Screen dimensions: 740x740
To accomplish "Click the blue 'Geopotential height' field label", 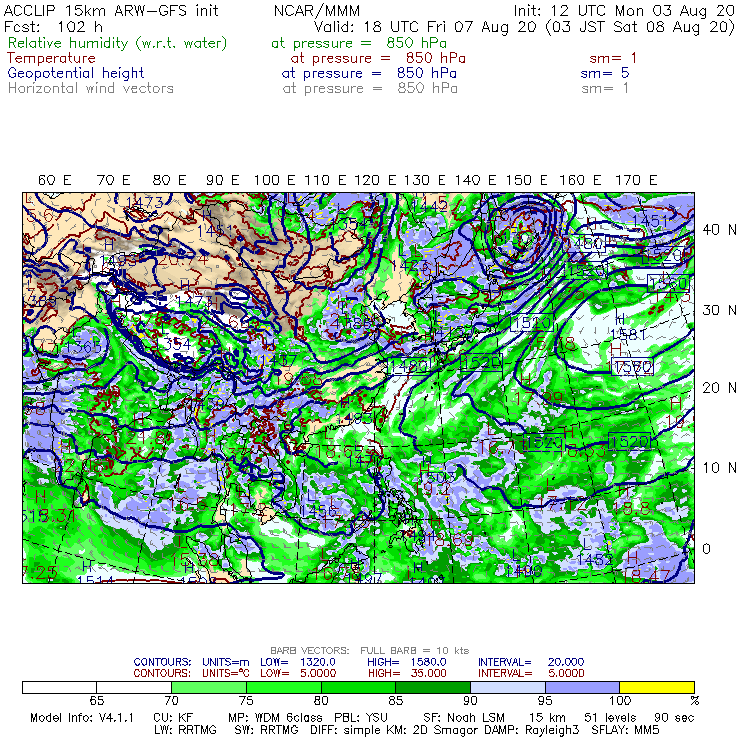I will click(76, 73).
